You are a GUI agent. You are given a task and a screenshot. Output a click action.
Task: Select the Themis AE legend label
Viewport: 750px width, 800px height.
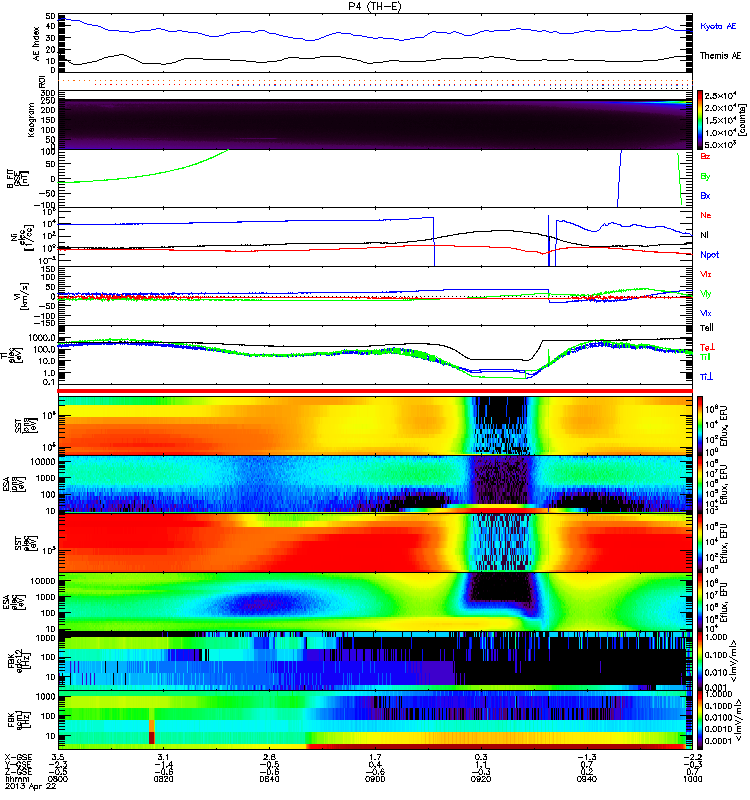[x=720, y=56]
